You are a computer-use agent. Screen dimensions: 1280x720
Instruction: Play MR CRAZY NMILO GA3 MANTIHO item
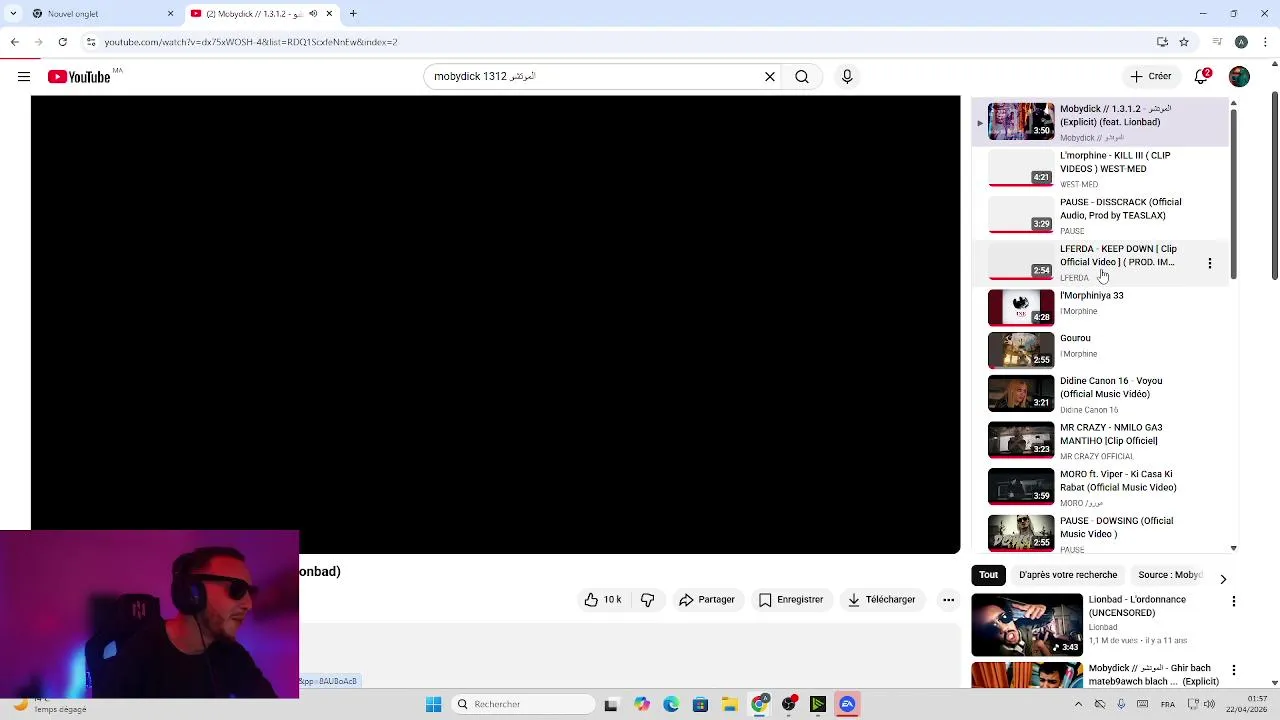pos(1100,441)
